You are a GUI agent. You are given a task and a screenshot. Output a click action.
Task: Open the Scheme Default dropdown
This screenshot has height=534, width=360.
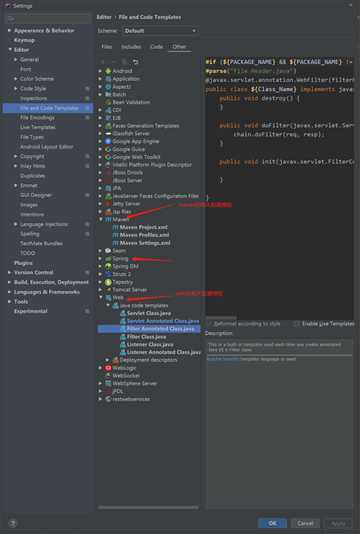(160, 31)
